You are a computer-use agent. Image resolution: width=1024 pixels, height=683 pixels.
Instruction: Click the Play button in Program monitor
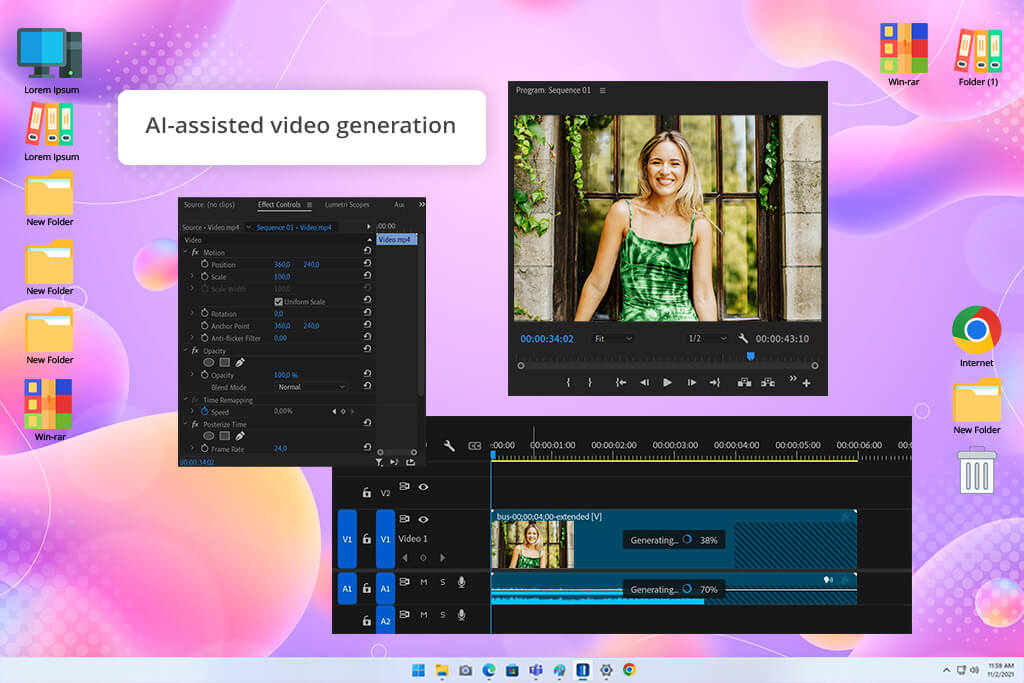tap(667, 382)
